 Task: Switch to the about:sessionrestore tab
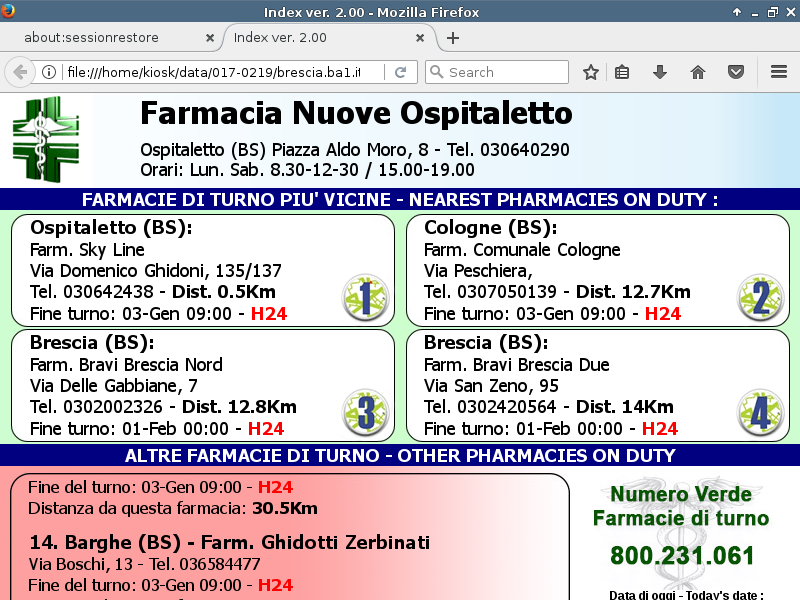click(105, 38)
